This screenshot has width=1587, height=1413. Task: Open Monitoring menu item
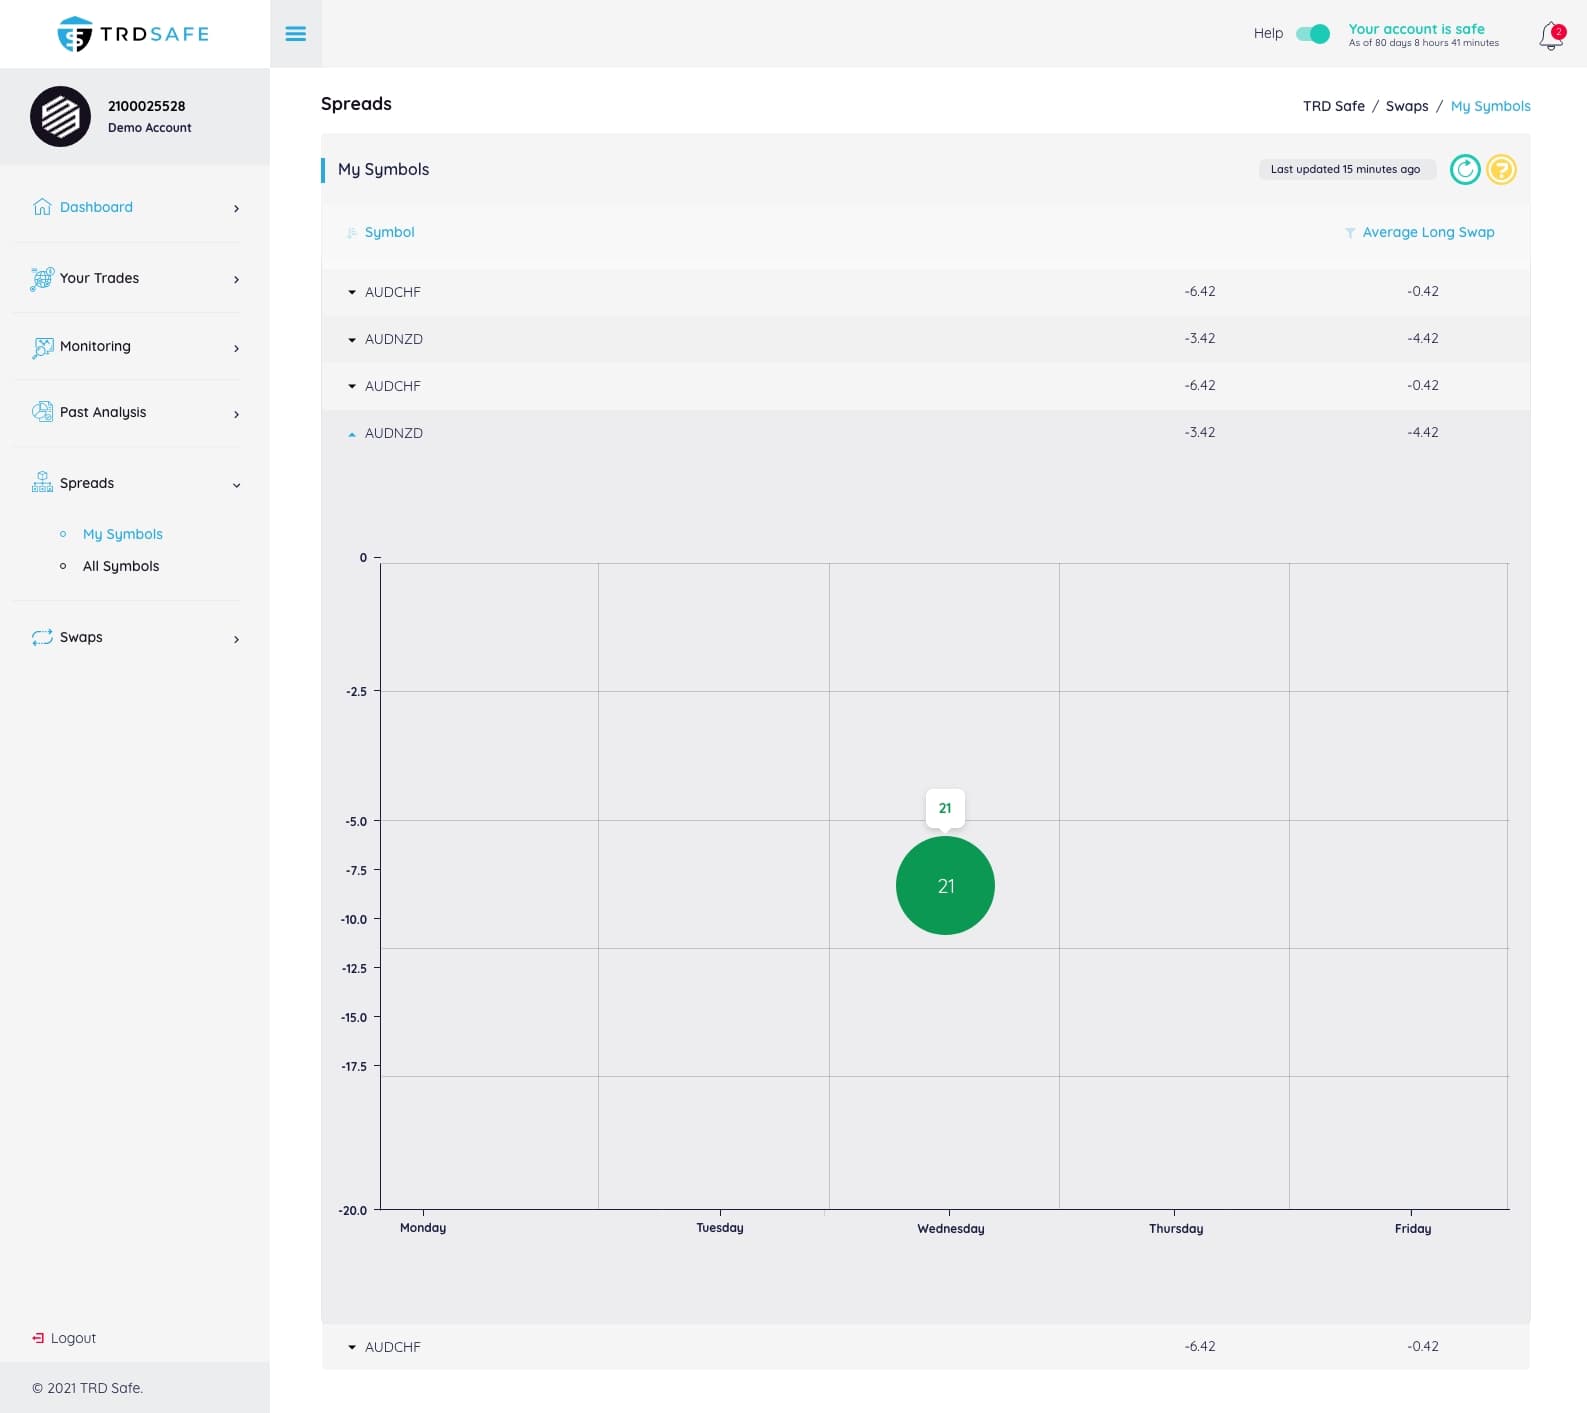coord(95,346)
